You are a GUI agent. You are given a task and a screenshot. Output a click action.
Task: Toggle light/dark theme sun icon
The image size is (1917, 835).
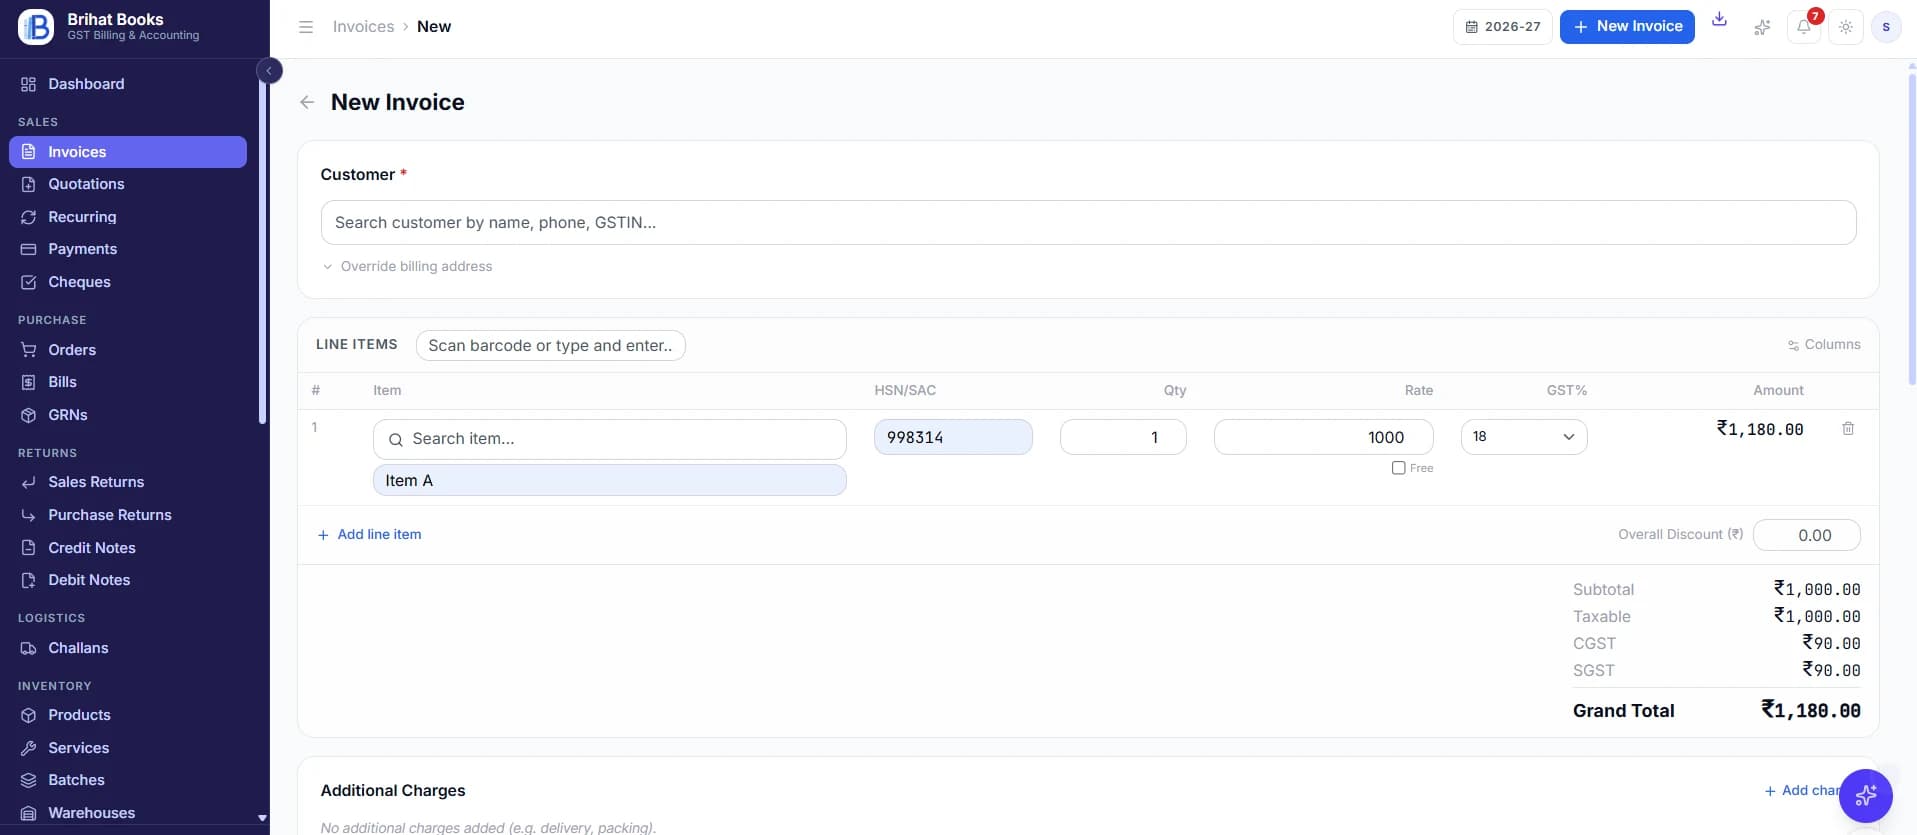click(x=1845, y=27)
